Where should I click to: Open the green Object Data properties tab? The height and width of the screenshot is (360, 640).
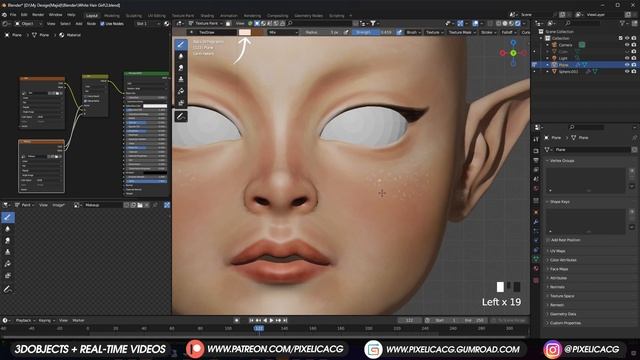[536, 258]
